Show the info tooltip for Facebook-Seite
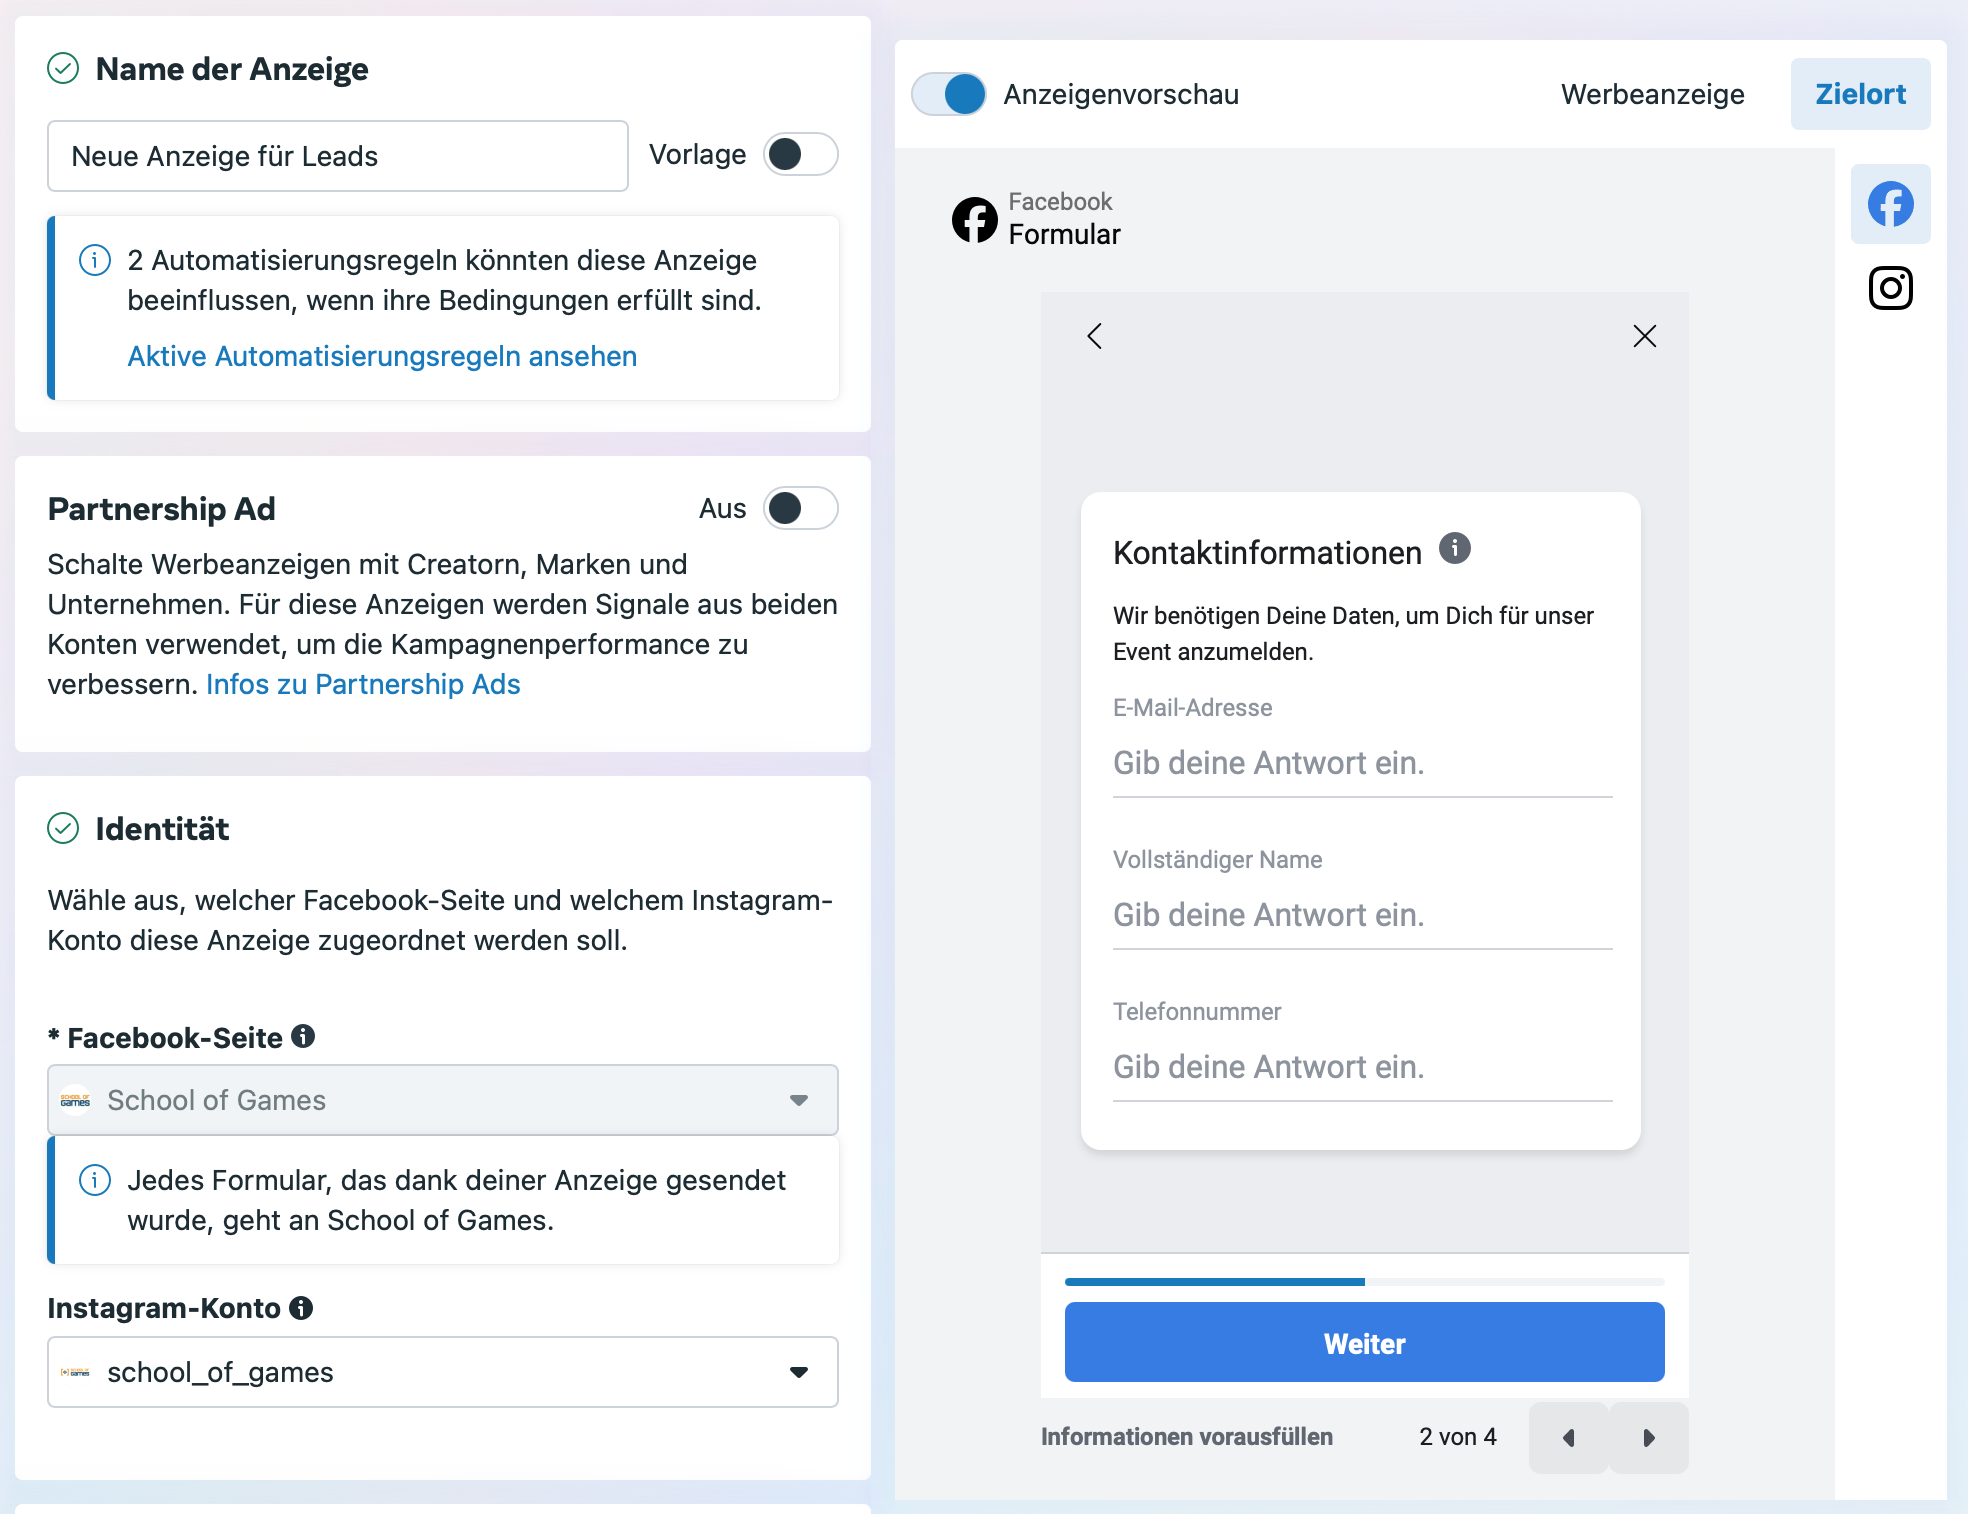This screenshot has width=1968, height=1514. tap(303, 1036)
